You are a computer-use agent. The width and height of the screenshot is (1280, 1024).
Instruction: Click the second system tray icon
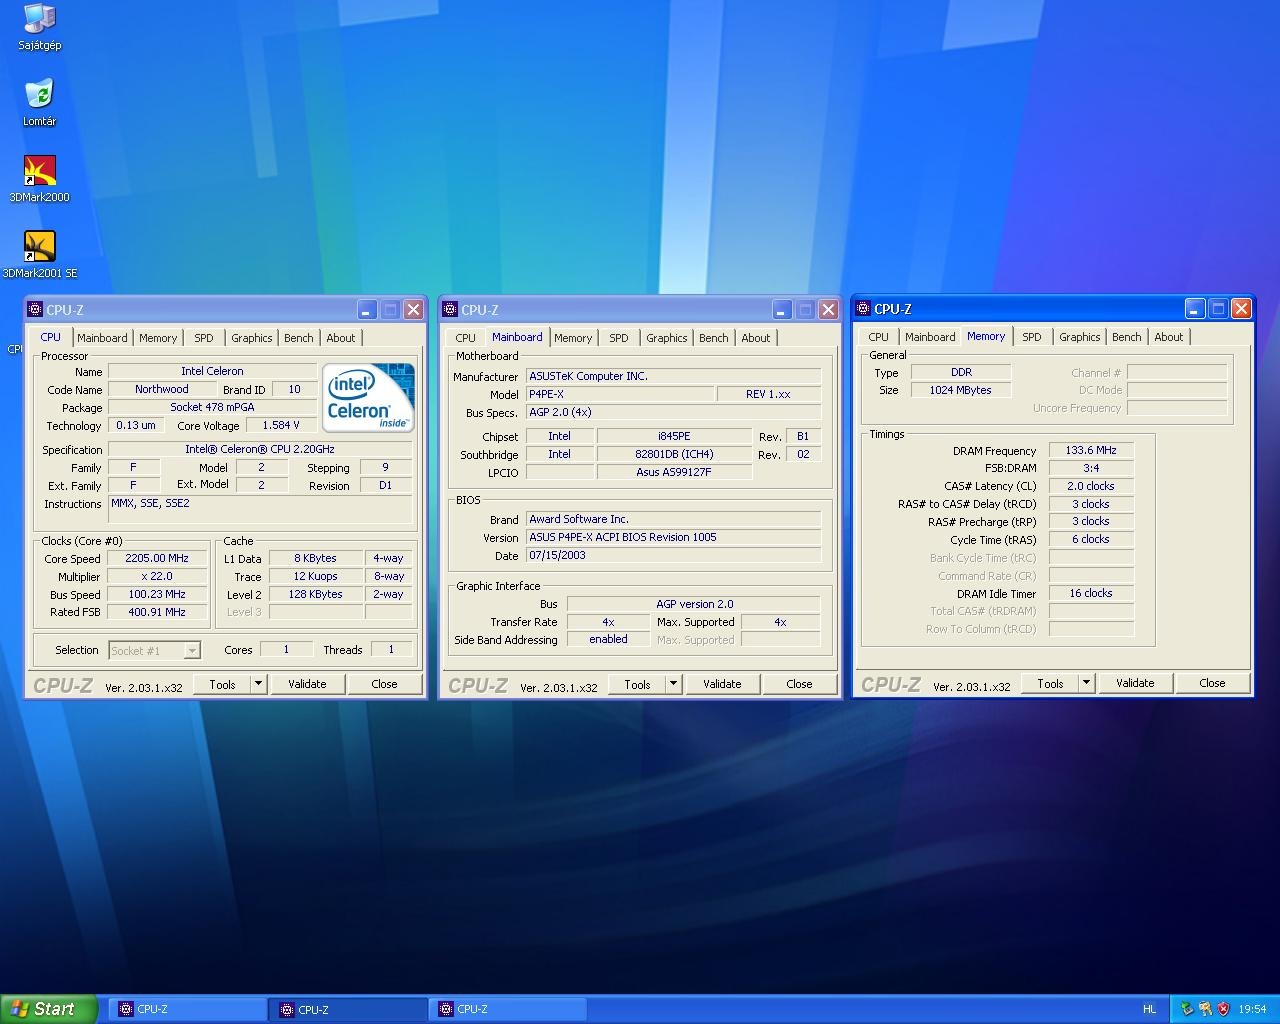tap(1205, 1010)
